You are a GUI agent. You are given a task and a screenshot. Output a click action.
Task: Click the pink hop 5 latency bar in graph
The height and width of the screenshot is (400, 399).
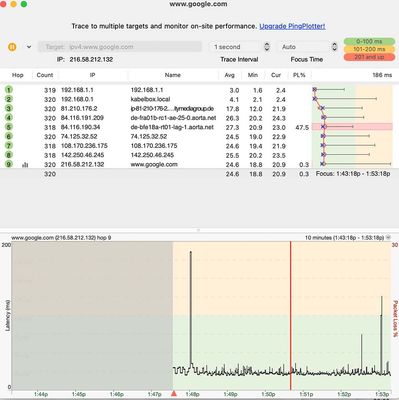pos(352,127)
